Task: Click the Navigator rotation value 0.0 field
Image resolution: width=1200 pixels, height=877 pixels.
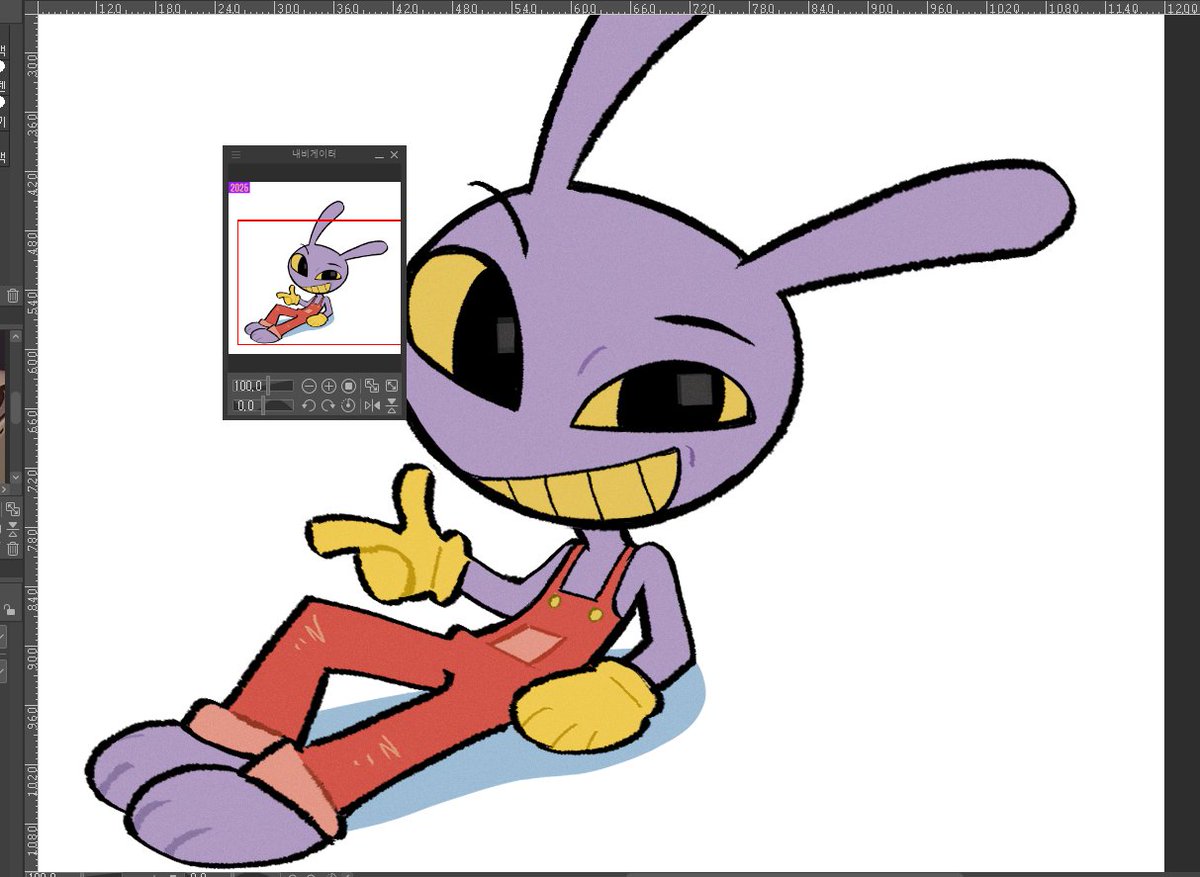Action: point(245,405)
